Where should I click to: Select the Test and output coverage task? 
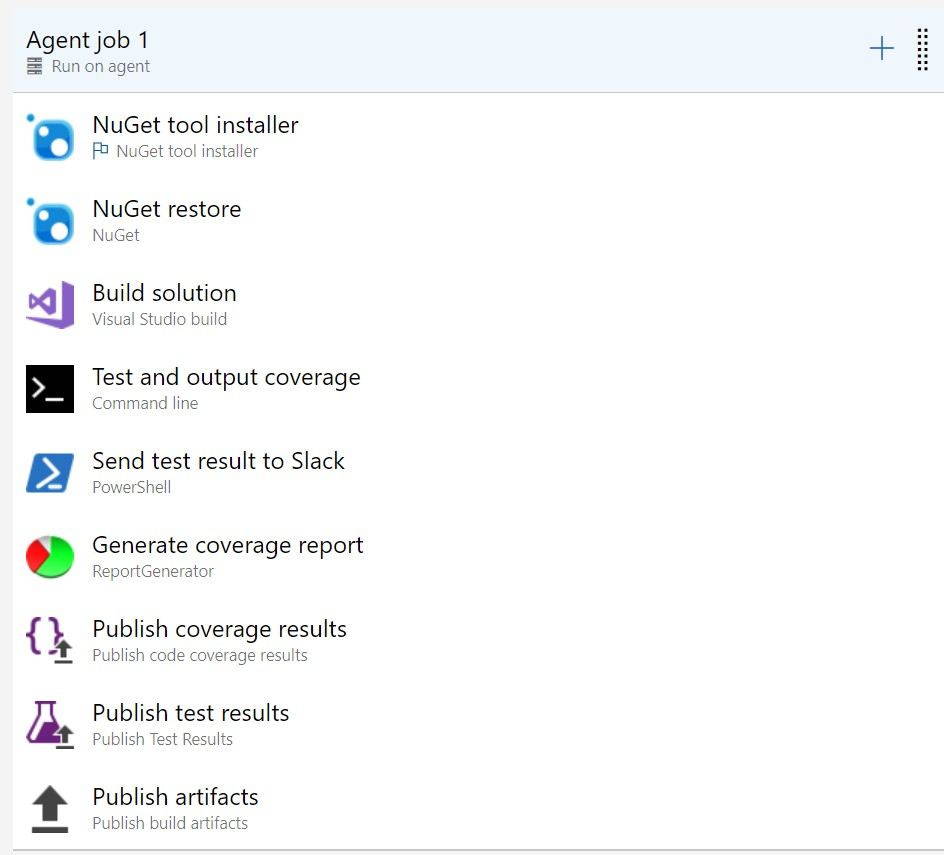[226, 378]
